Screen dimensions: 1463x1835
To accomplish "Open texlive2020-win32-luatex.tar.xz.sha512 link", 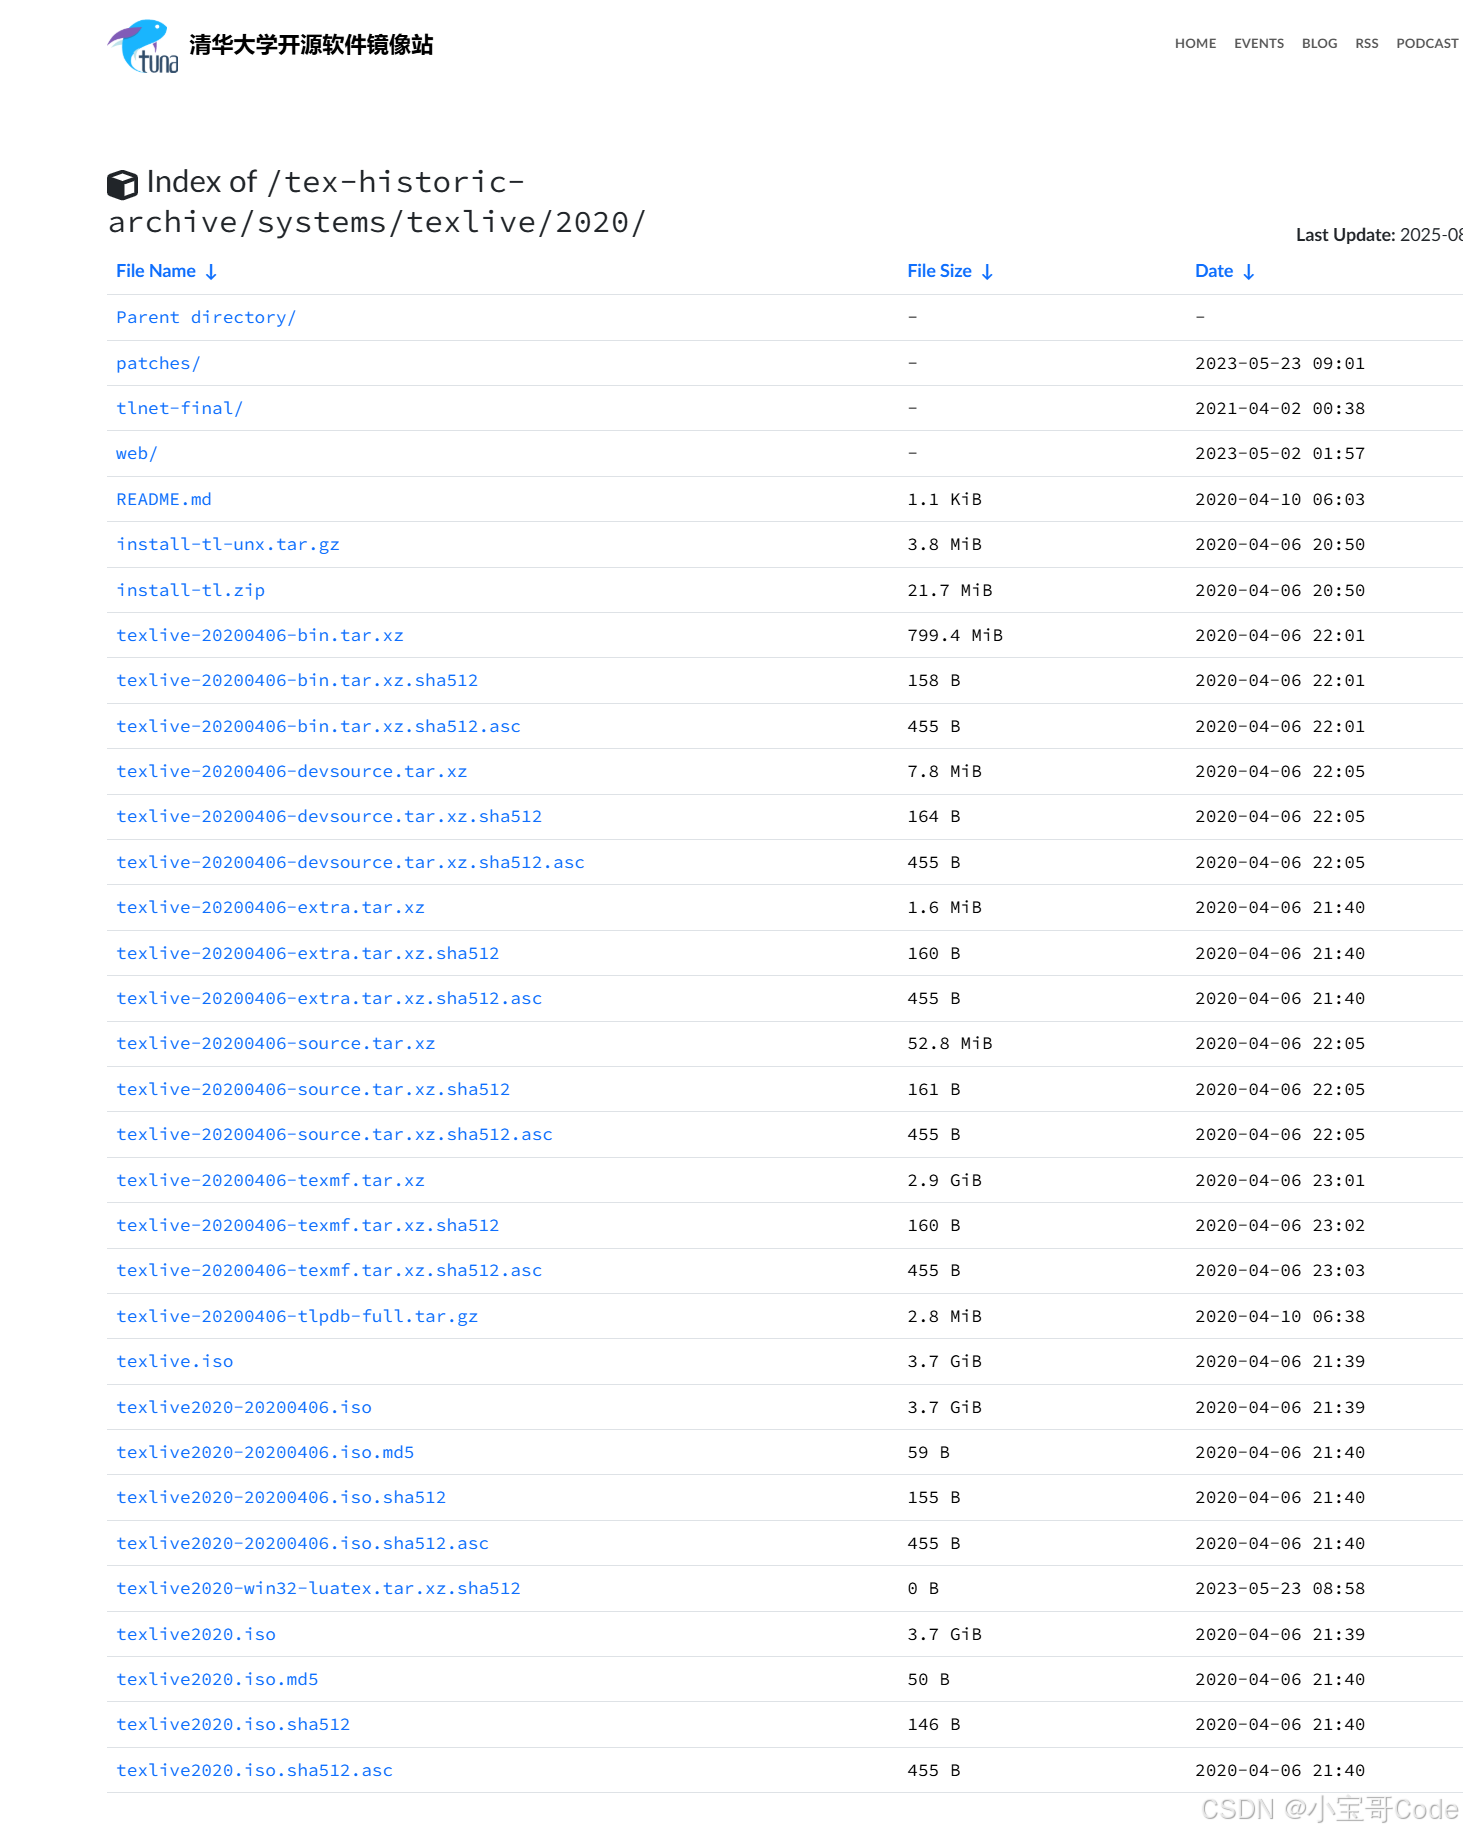I will pyautogui.click(x=318, y=1588).
